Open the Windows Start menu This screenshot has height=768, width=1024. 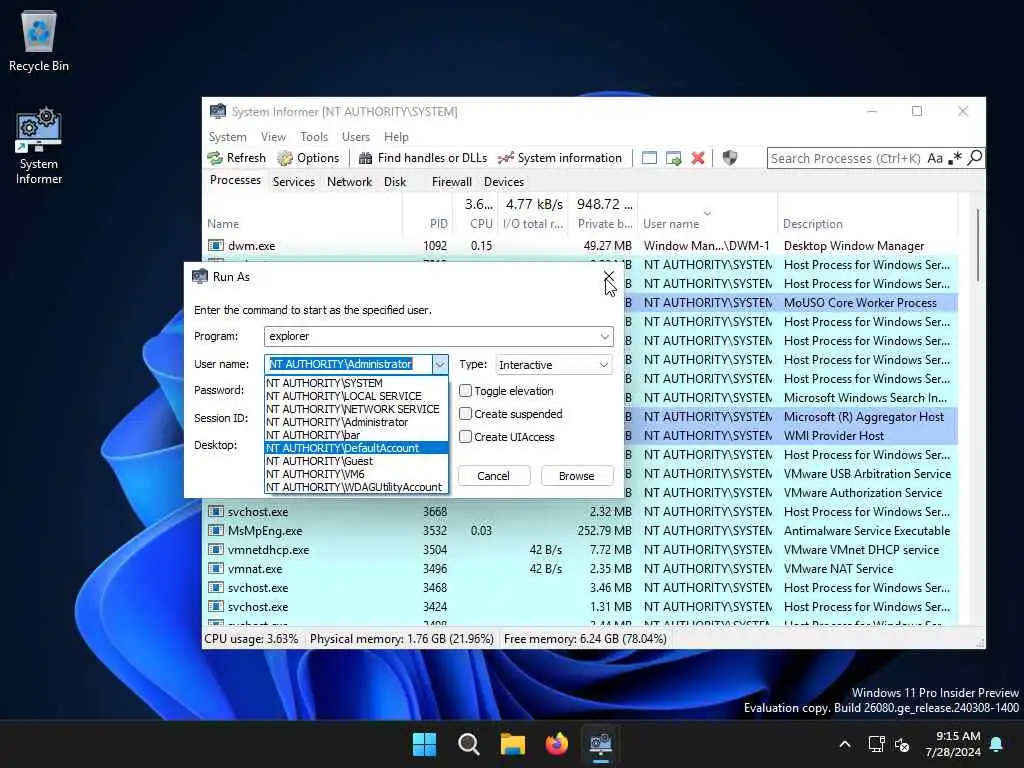[x=424, y=744]
